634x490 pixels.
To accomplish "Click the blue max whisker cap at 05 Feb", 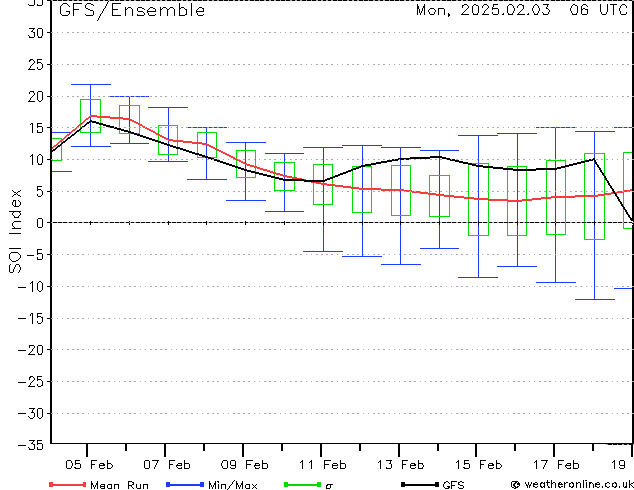I will point(91,84).
